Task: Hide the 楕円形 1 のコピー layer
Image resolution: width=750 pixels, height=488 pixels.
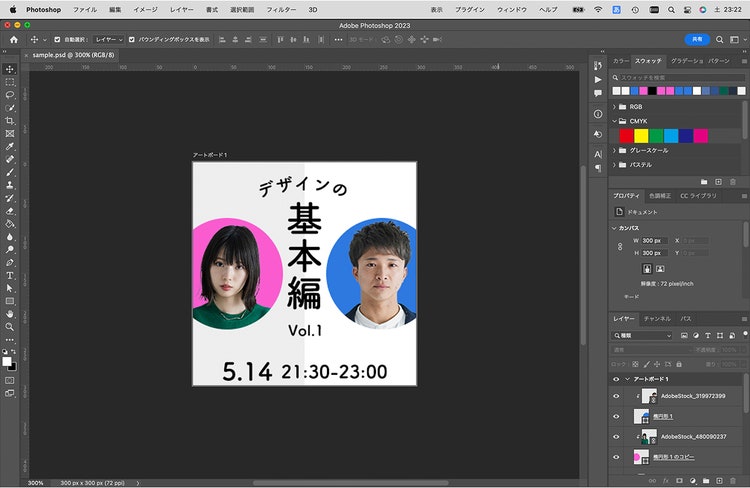Action: click(x=616, y=457)
